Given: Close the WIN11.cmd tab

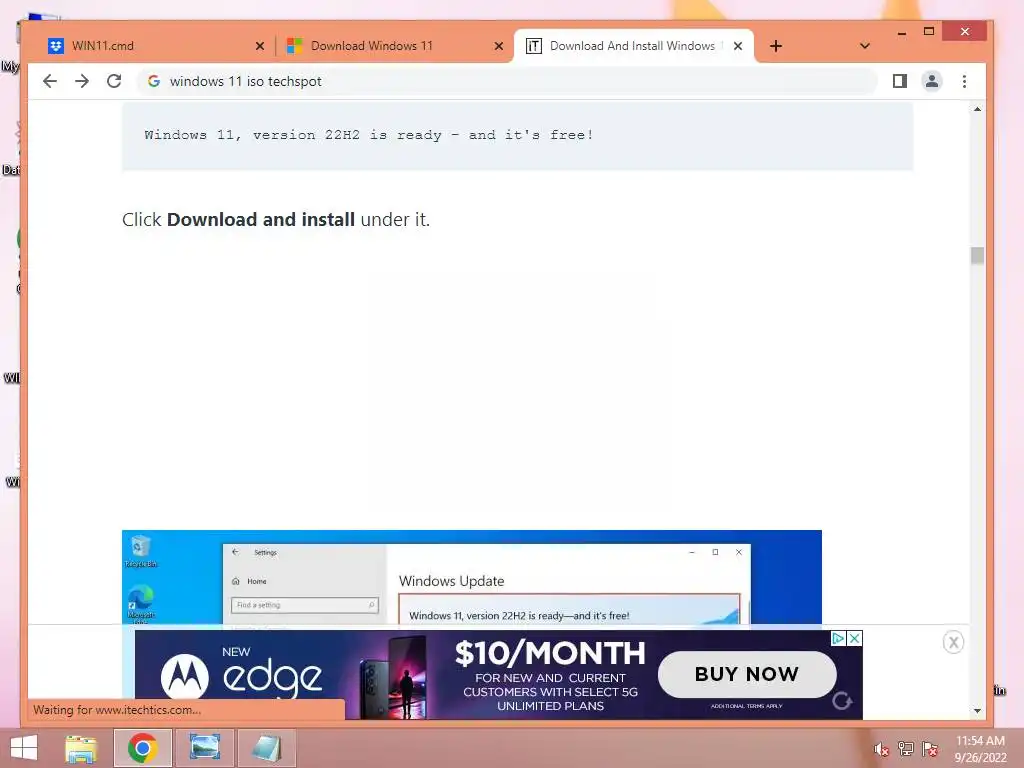Looking at the screenshot, I should click(x=260, y=46).
